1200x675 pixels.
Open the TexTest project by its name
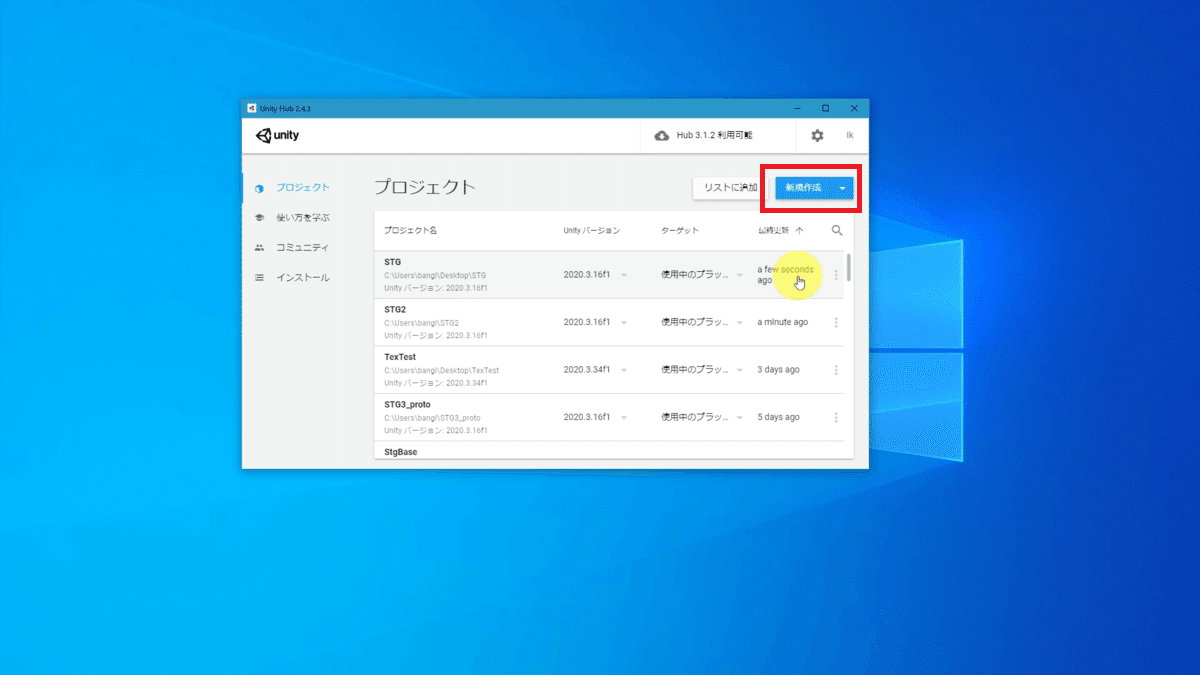(x=400, y=357)
